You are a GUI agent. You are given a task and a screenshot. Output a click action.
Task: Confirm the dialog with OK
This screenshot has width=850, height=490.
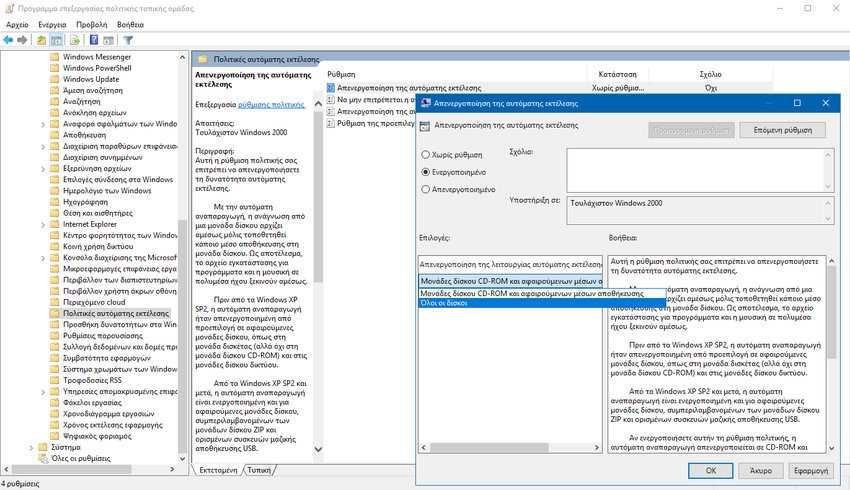tap(711, 470)
